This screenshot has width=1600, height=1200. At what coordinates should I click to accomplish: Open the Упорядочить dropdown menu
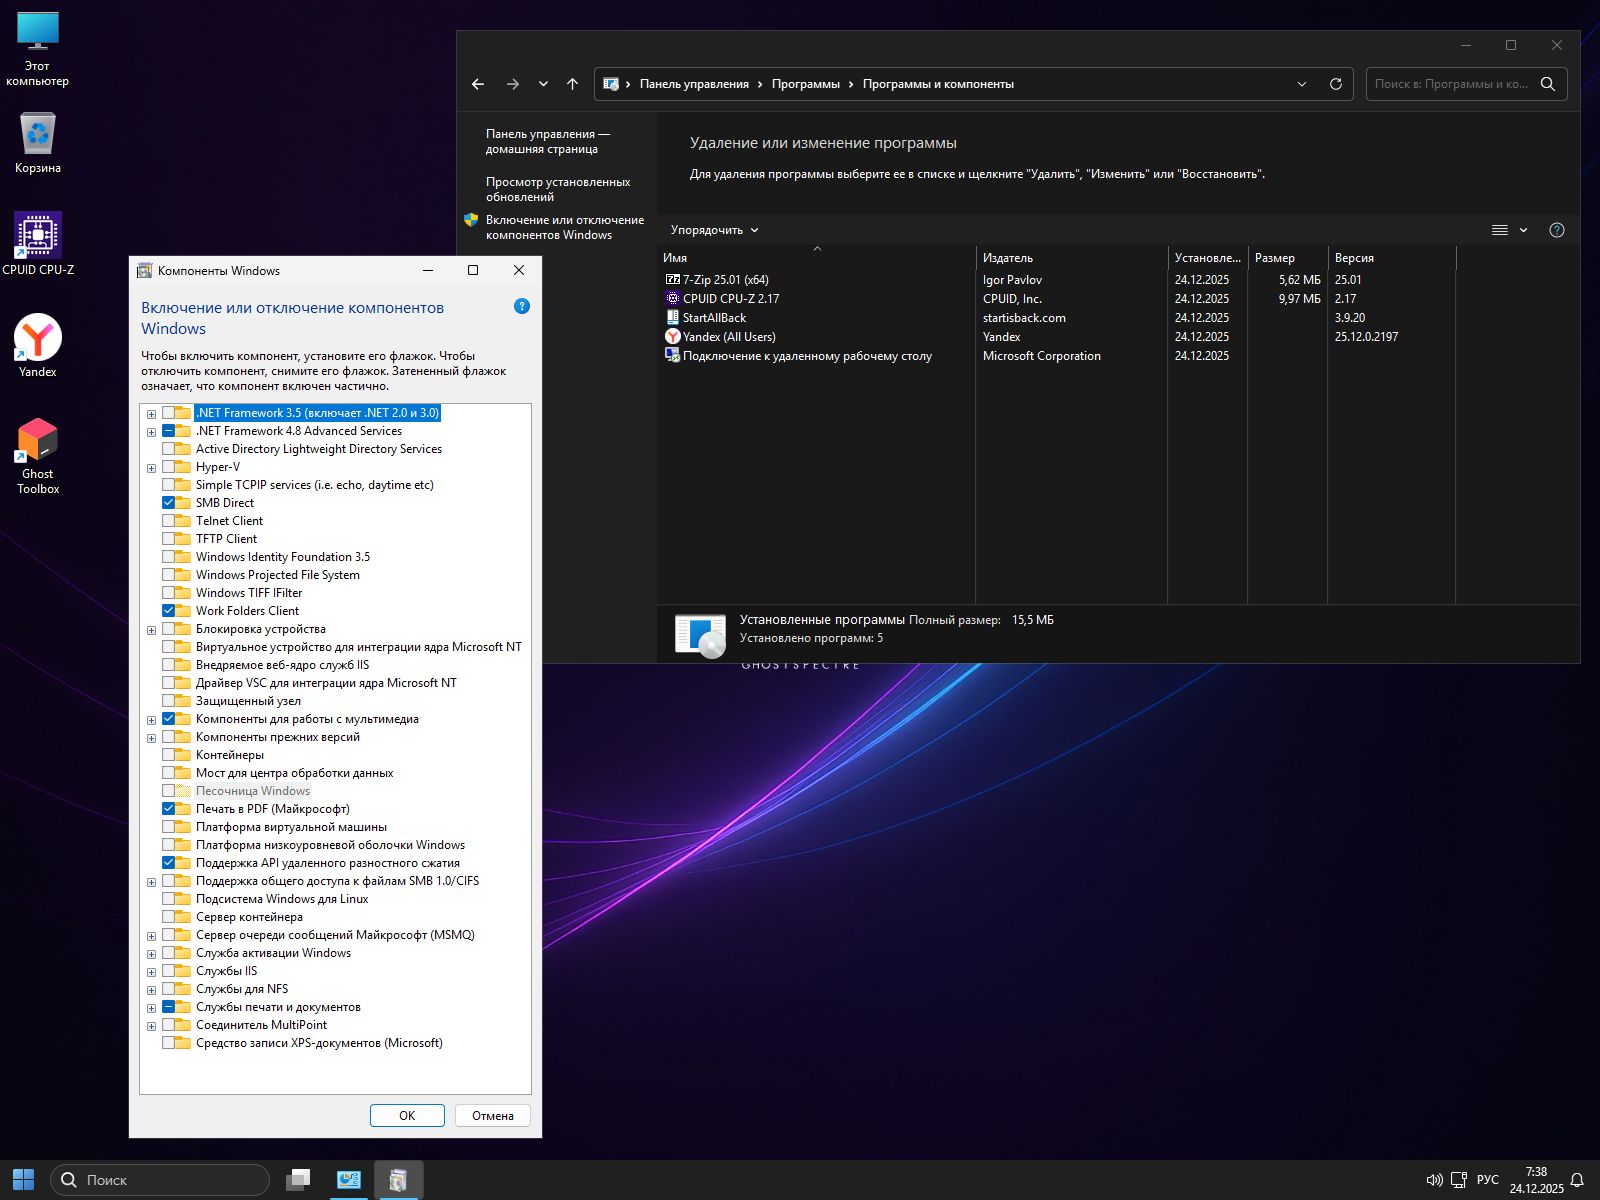(x=714, y=230)
